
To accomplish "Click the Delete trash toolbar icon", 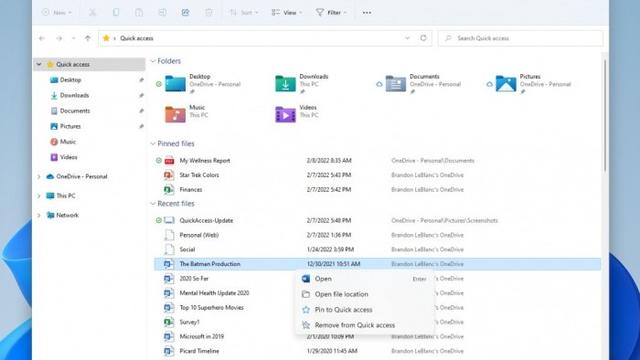I will tap(209, 13).
